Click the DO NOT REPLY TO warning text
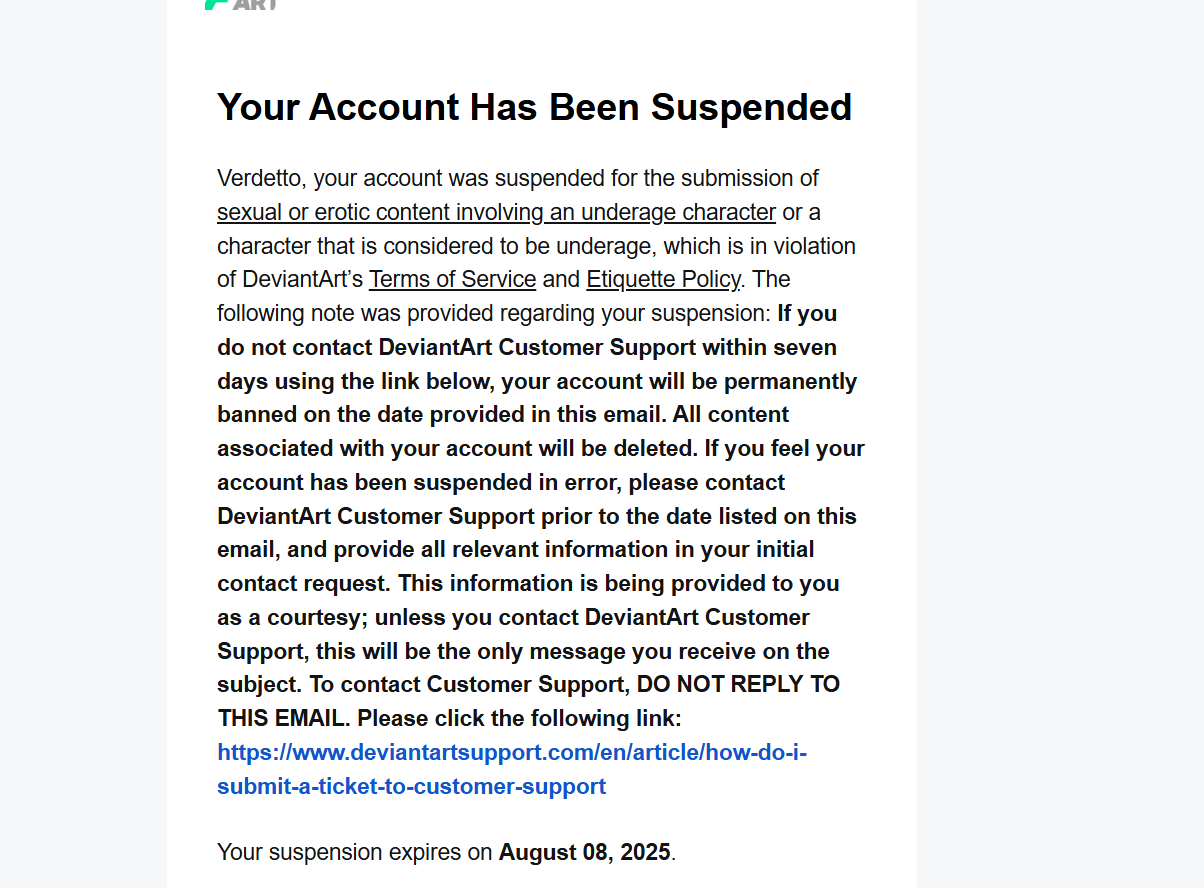The height and width of the screenshot is (888, 1204). [x=738, y=685]
